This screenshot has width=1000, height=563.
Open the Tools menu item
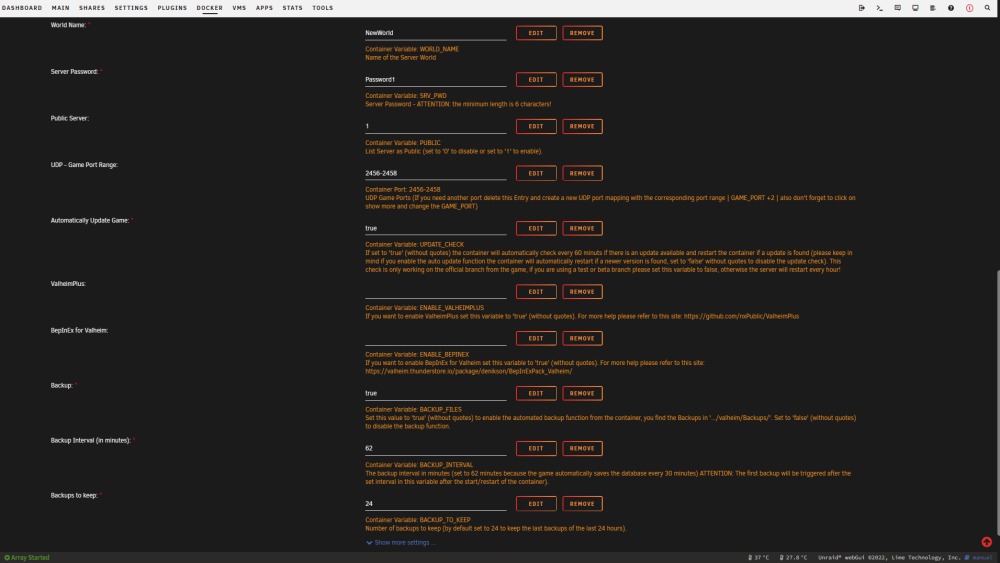[x=323, y=8]
